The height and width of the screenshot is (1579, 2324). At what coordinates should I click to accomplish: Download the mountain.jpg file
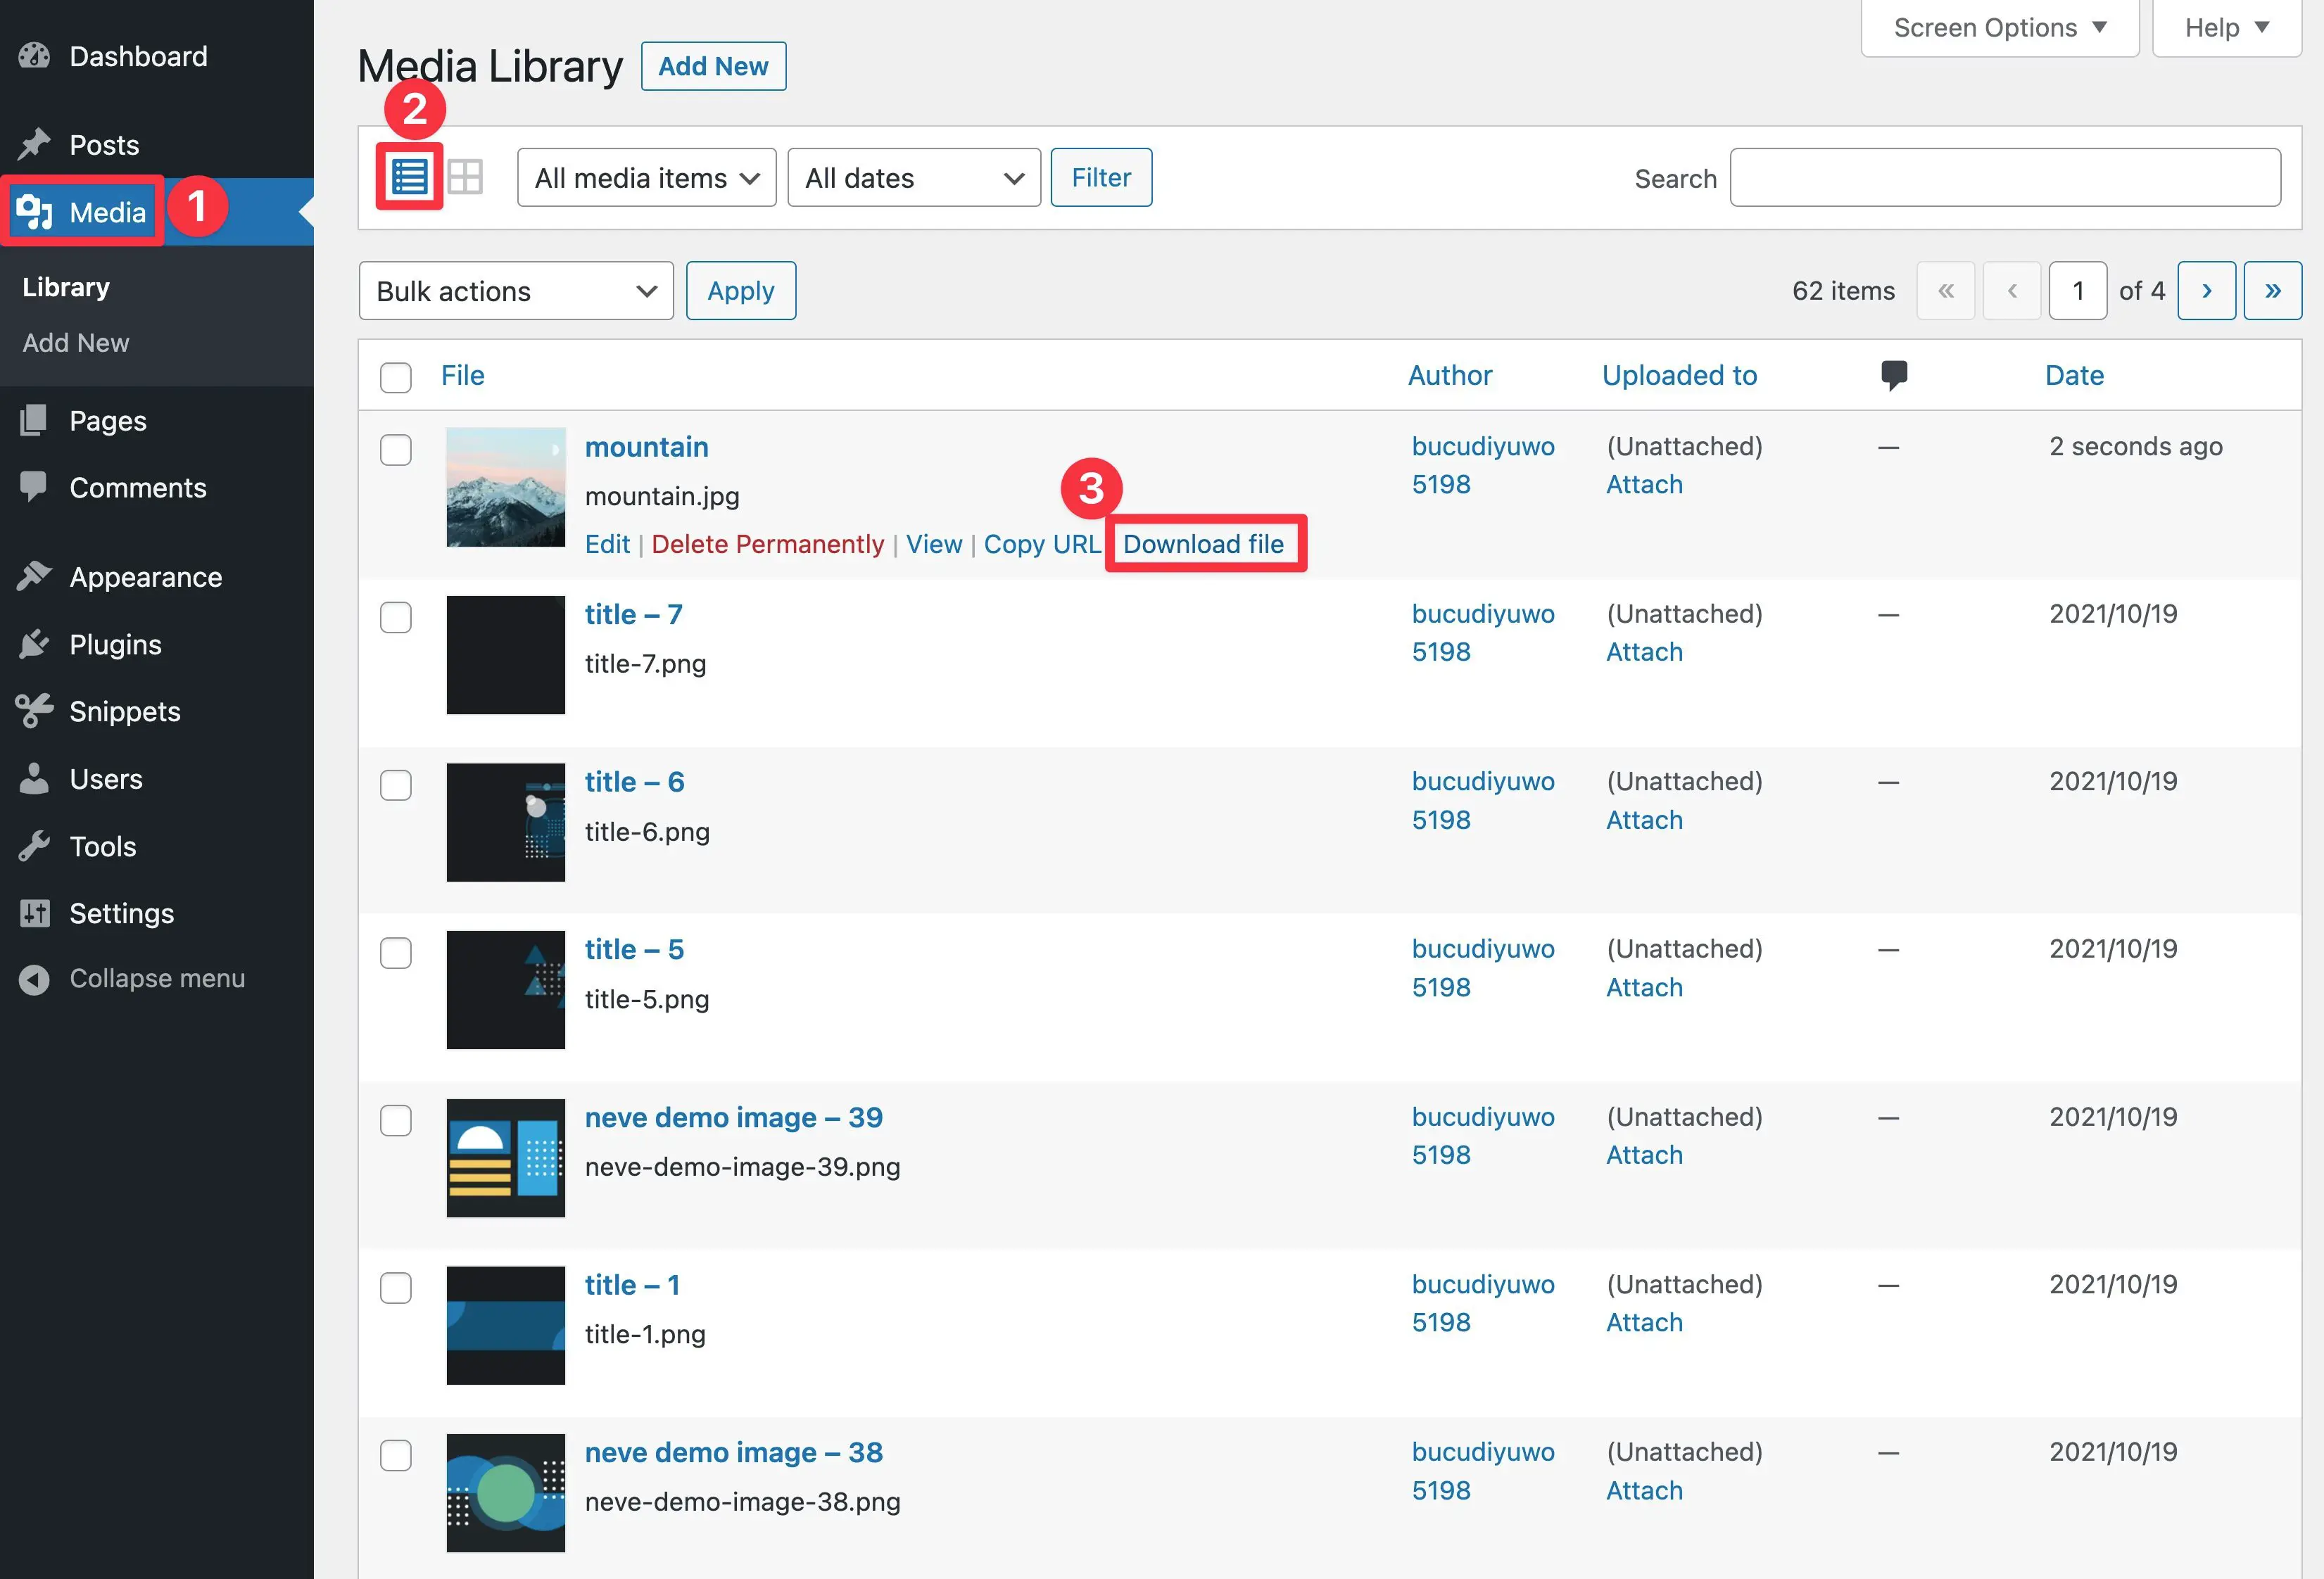tap(1204, 543)
